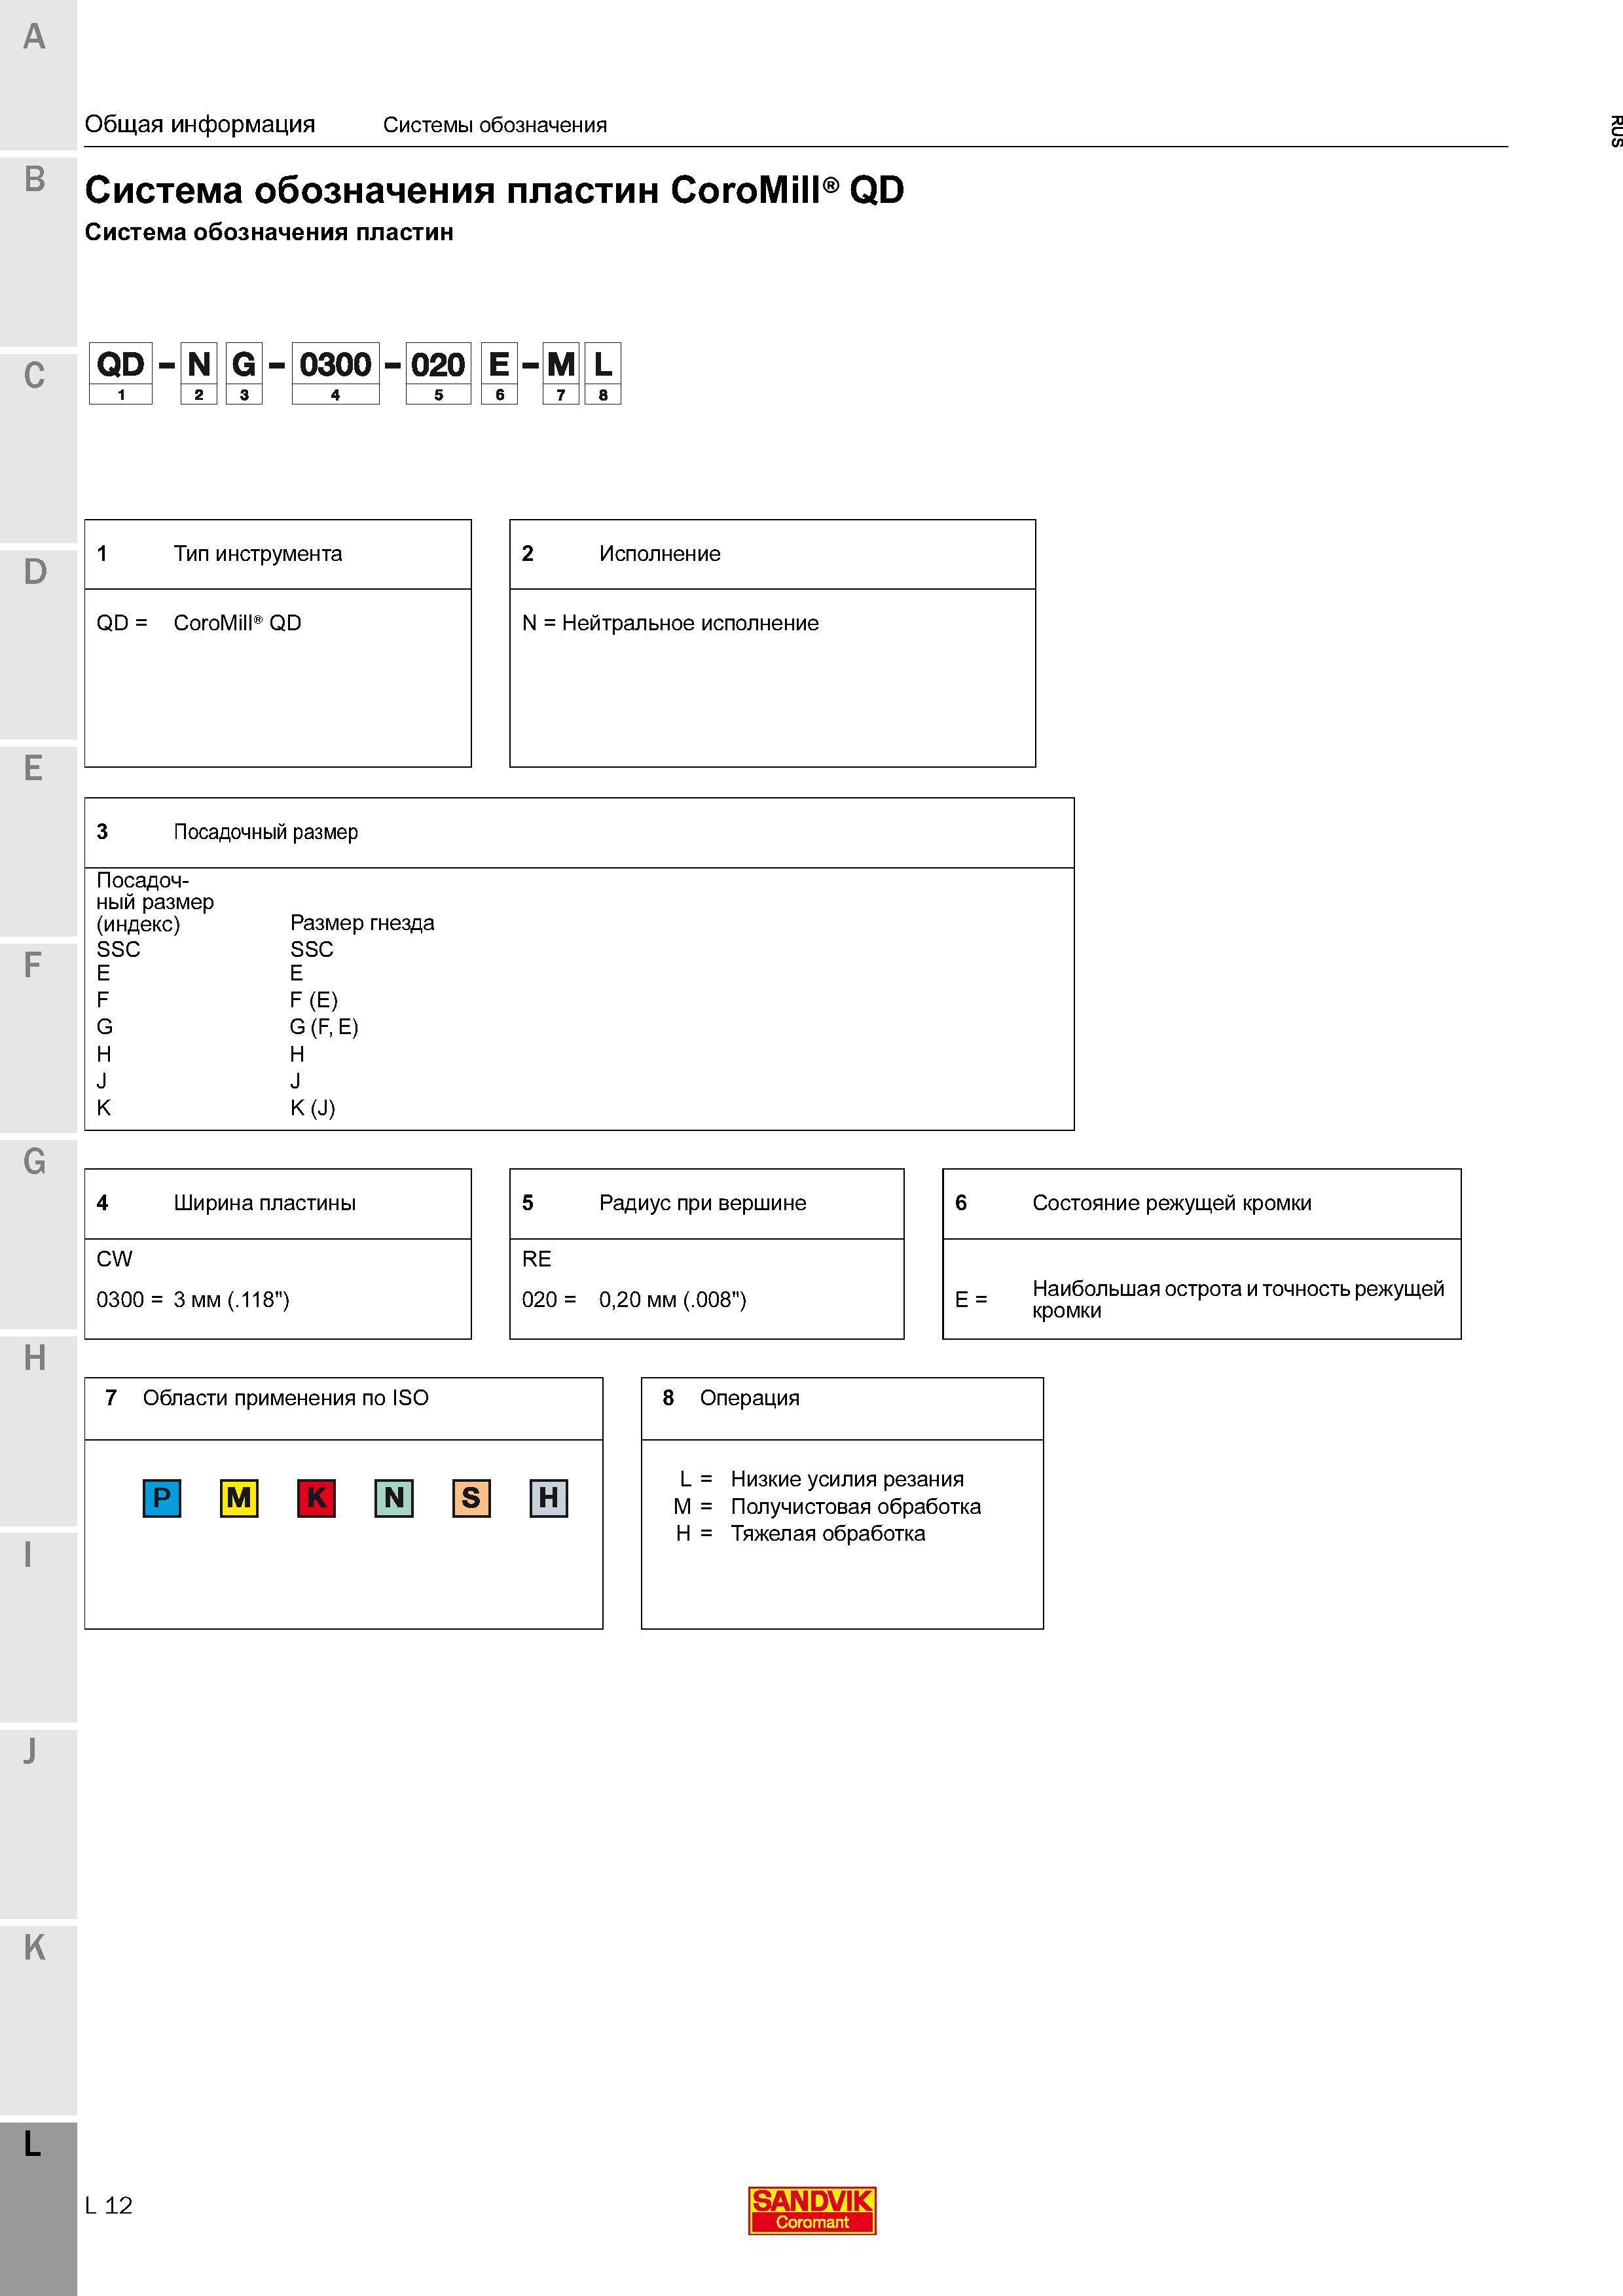Click the subtitle 'Система обозначения пластин'
This screenshot has height=2296, width=1623.
click(269, 232)
